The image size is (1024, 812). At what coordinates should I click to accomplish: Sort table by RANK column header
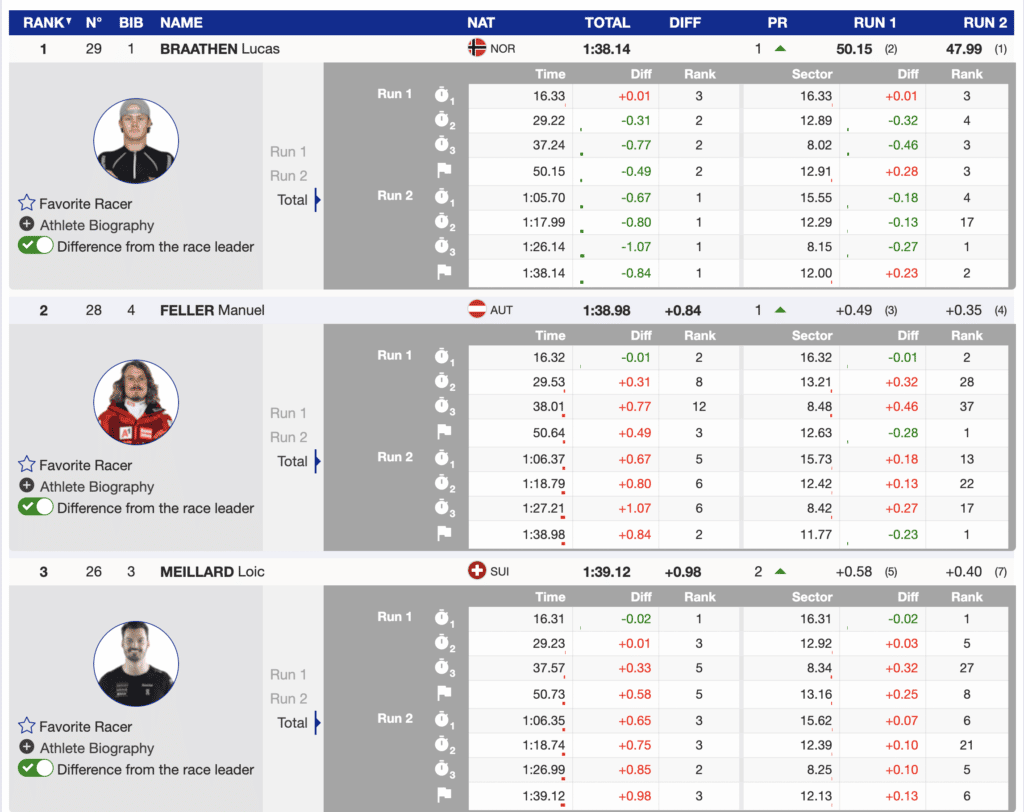point(47,22)
